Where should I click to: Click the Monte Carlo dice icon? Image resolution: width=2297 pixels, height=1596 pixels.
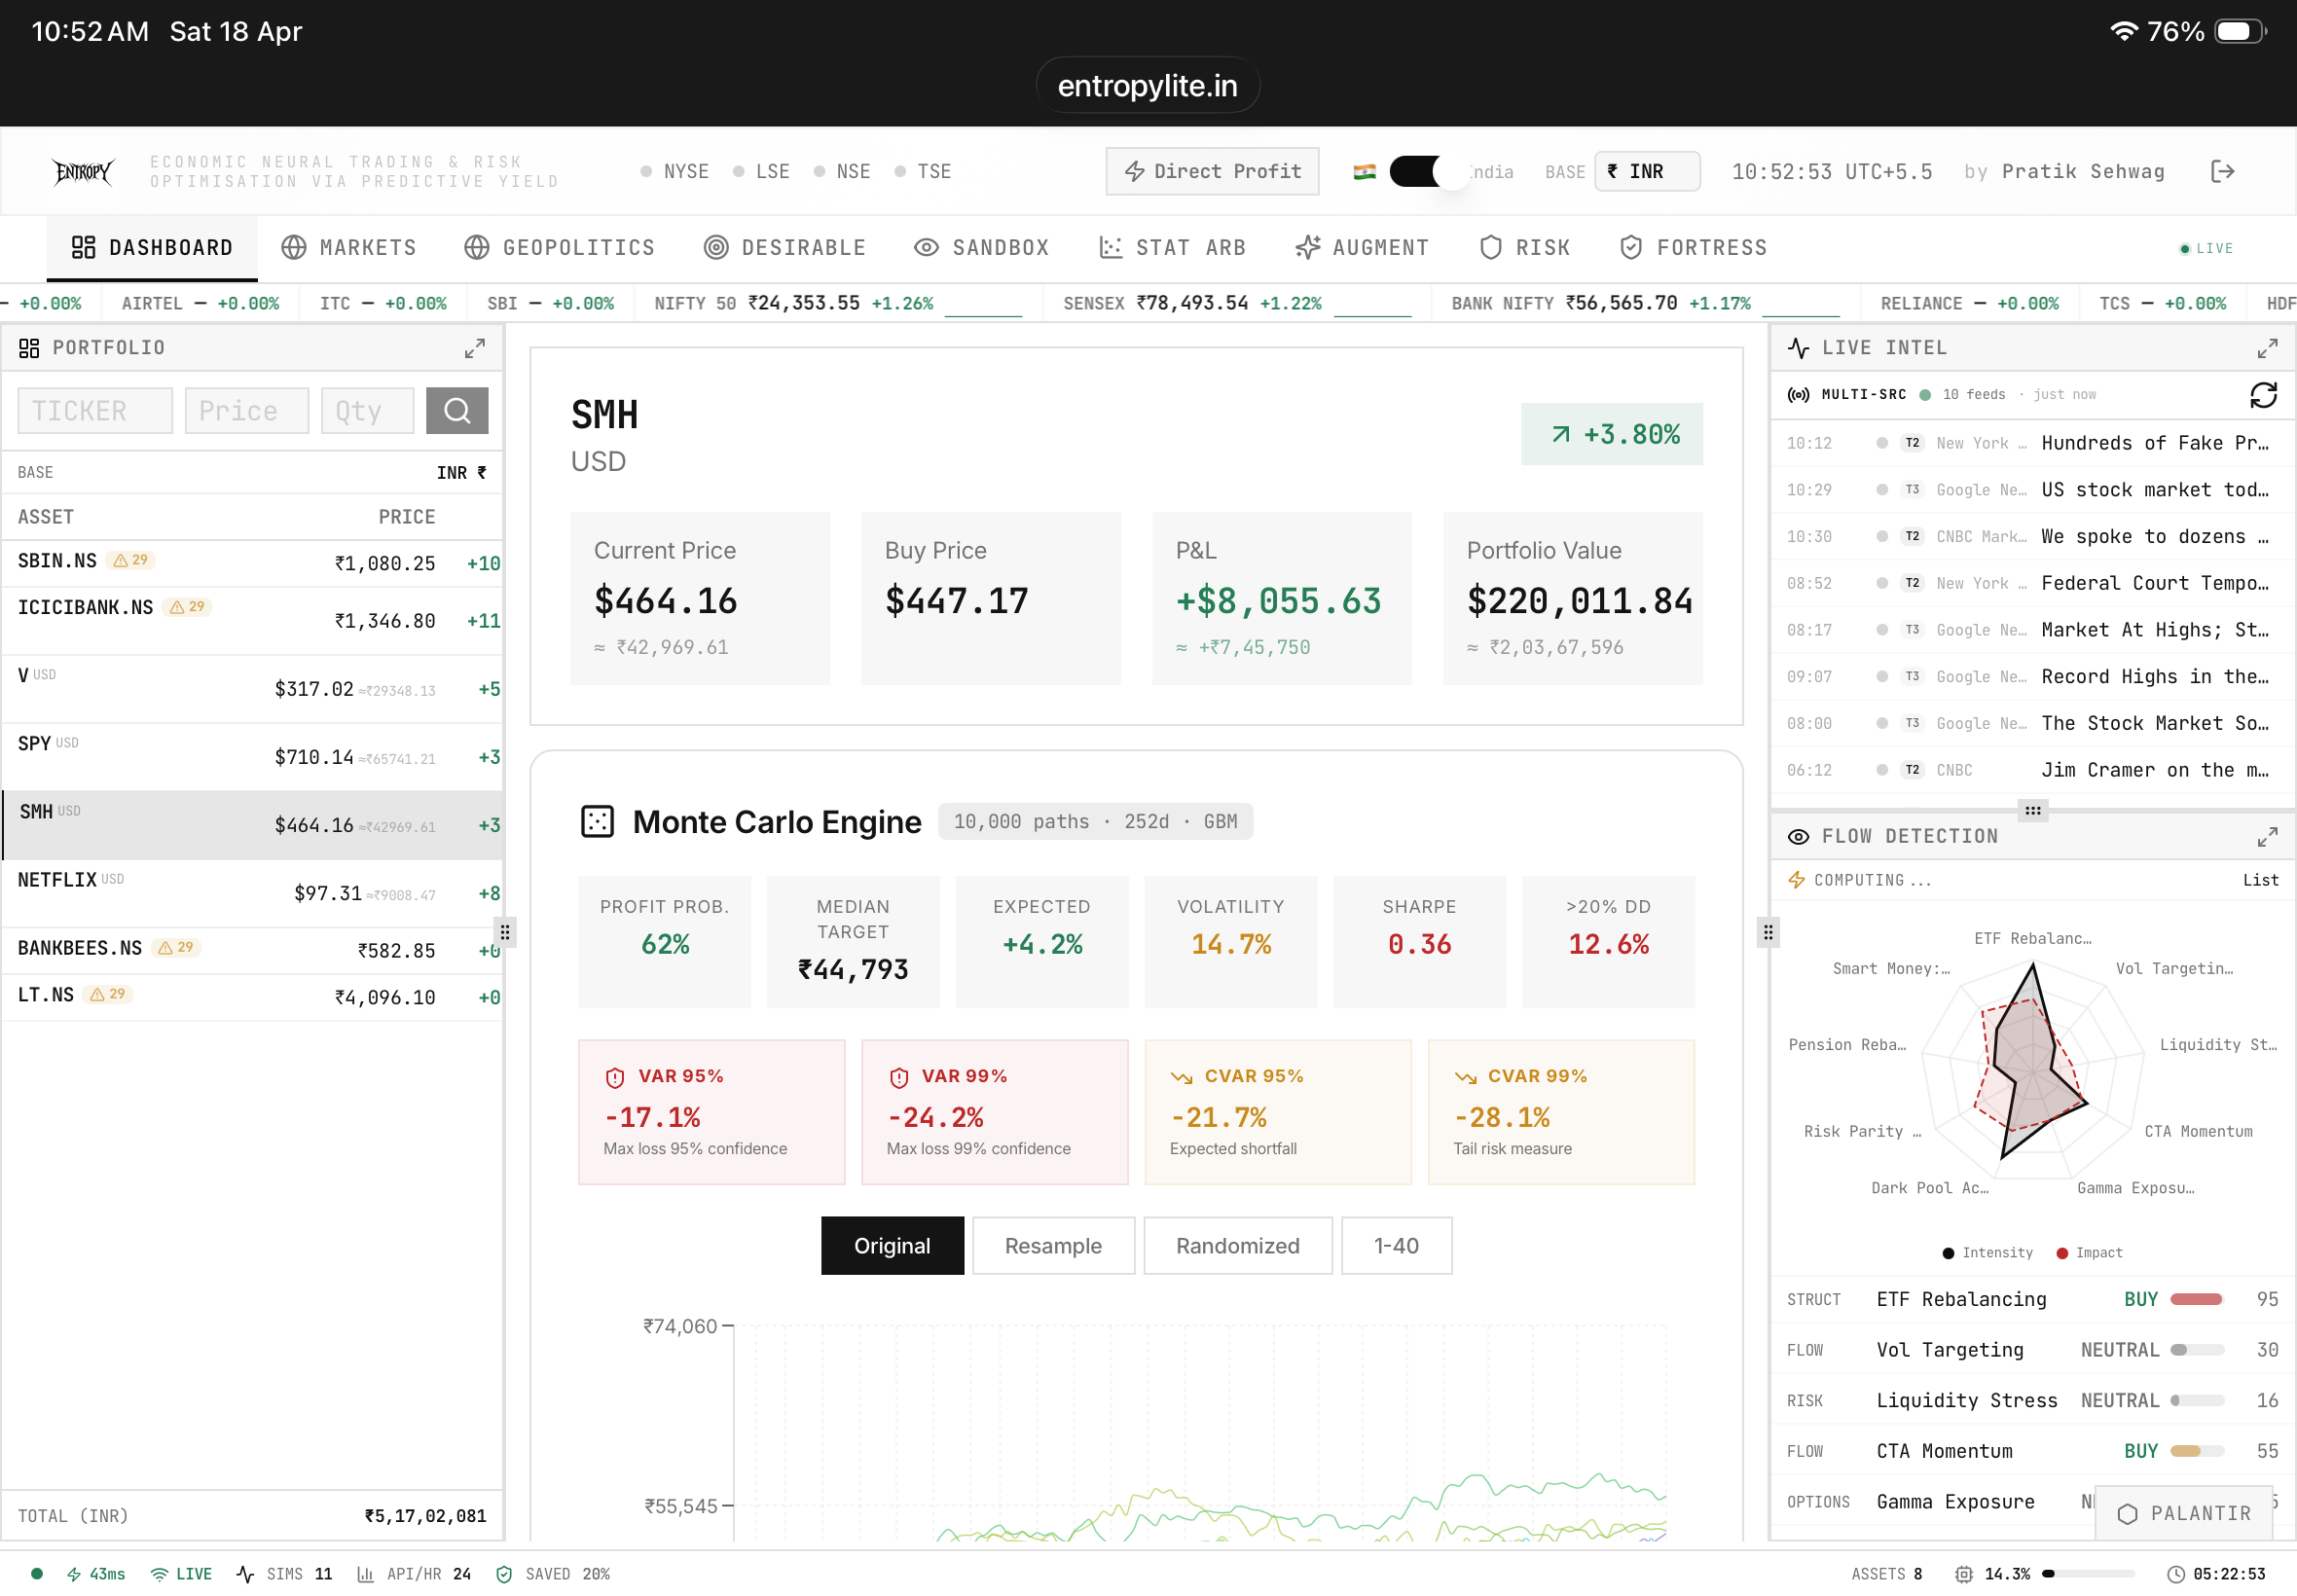coord(597,822)
